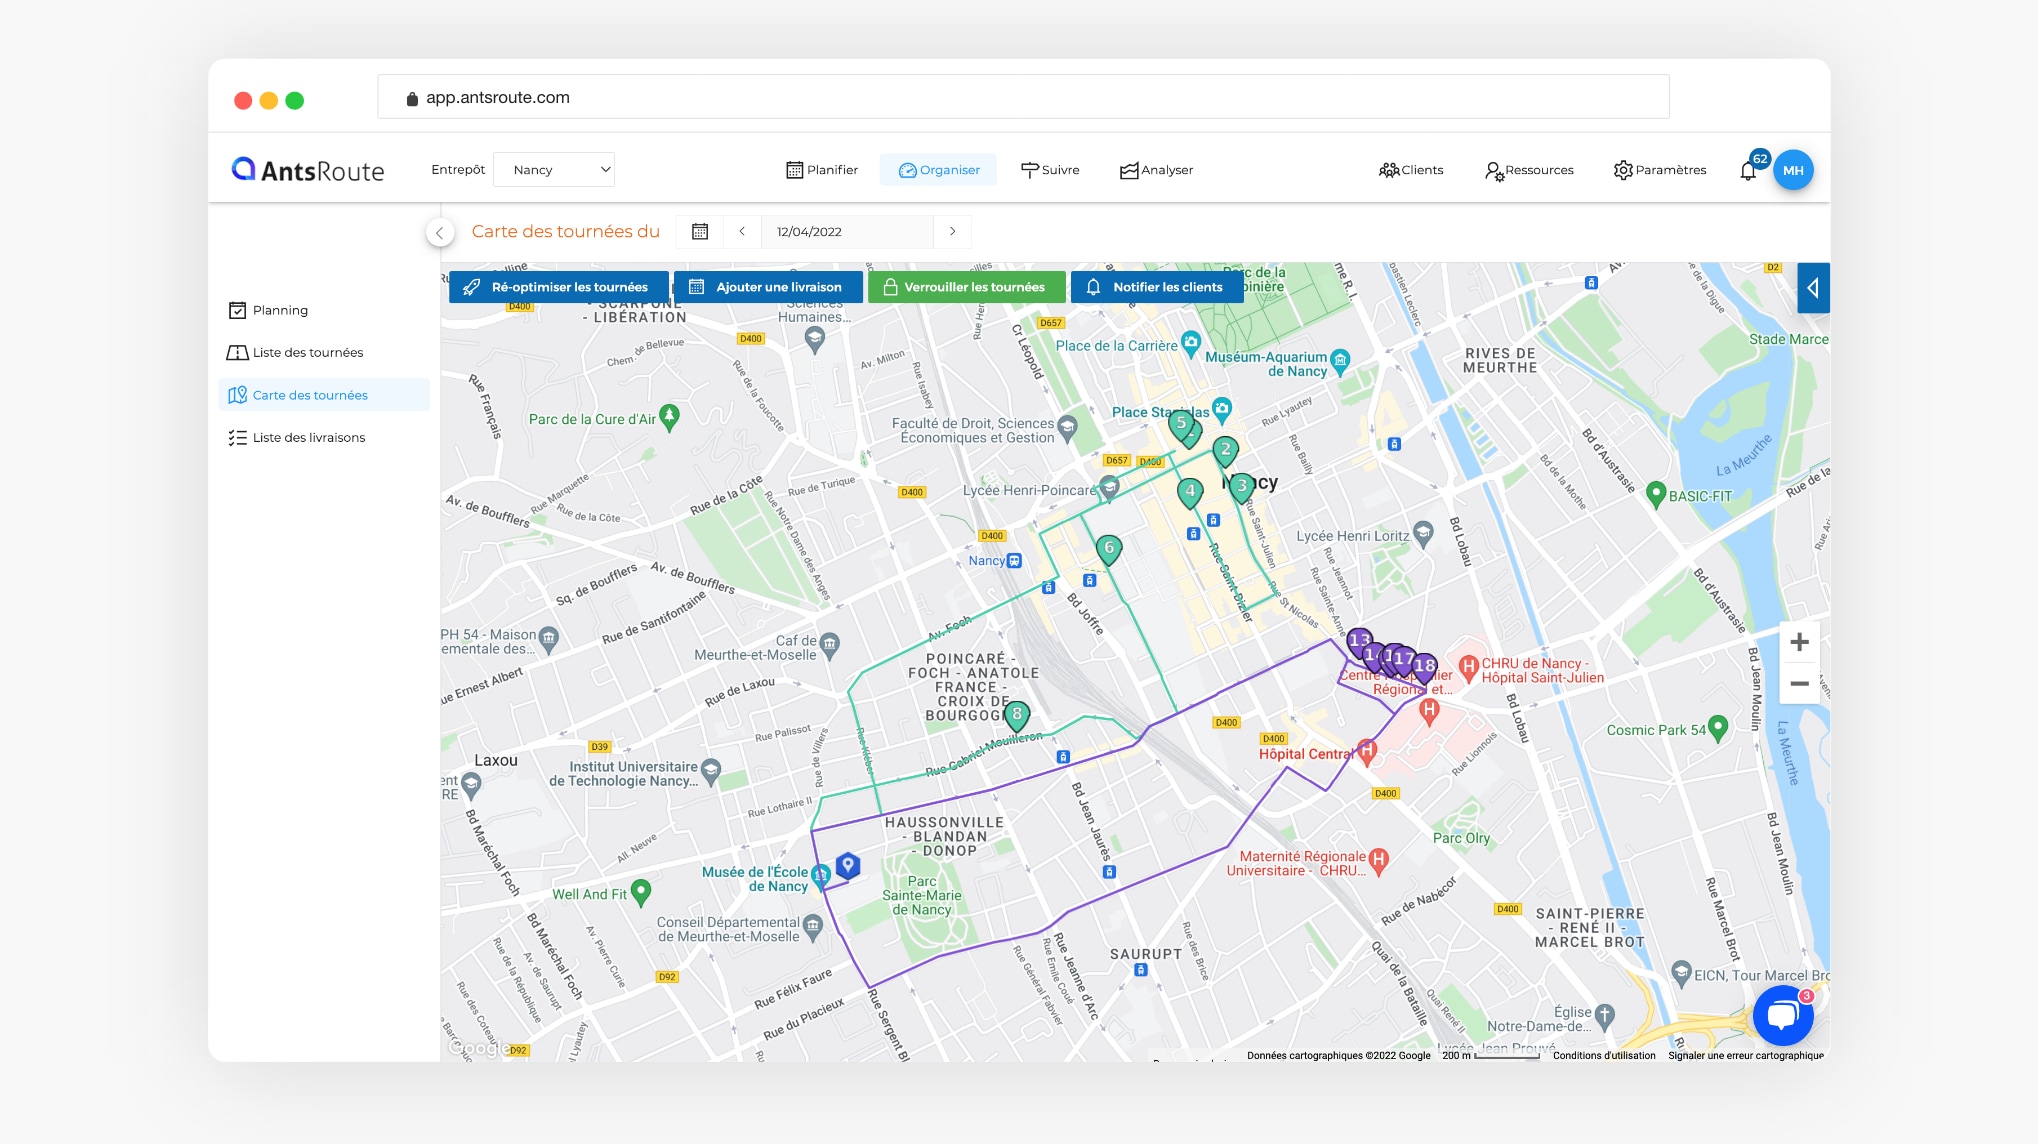Open Signaler une erreur cartographique link
This screenshot has height=1144, width=2038.
tap(1746, 1055)
